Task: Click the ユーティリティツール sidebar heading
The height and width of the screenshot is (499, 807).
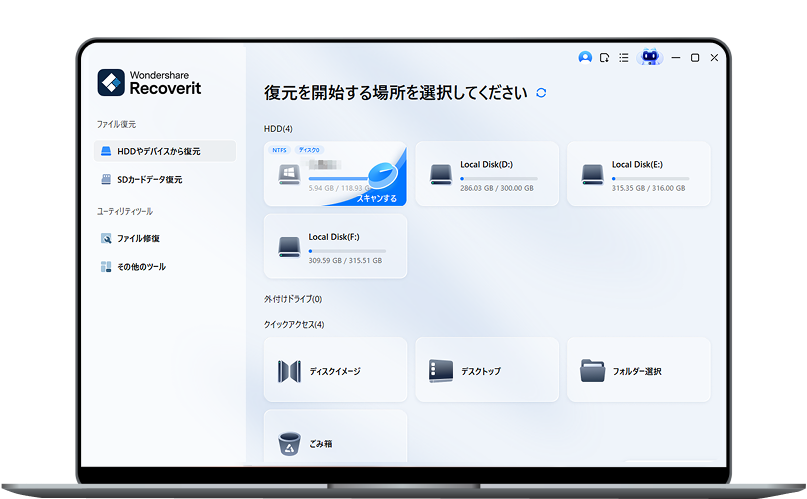Action: click(125, 211)
